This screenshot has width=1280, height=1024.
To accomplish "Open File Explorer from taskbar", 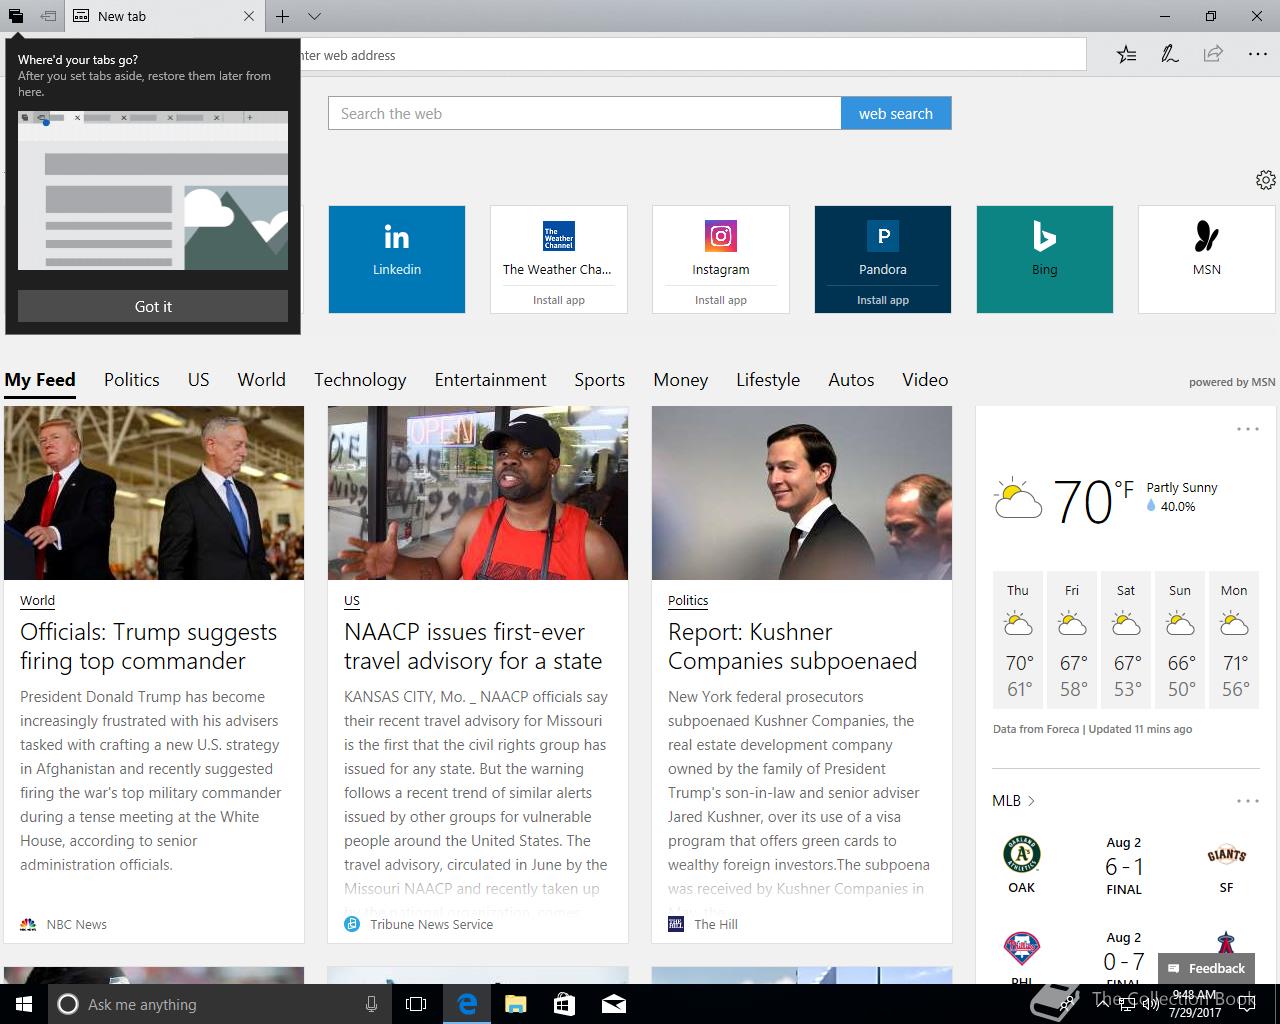I will click(x=515, y=1004).
